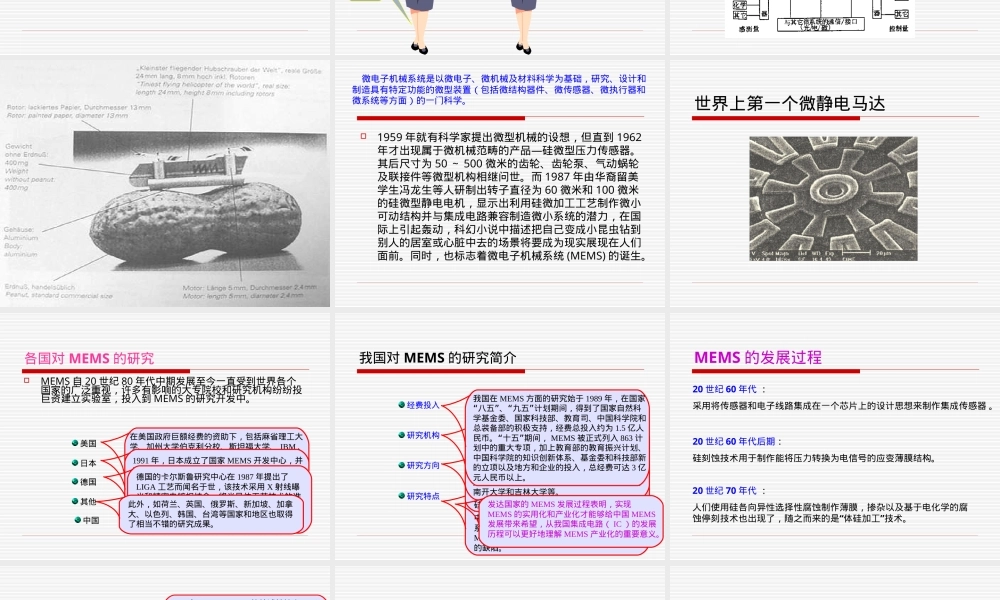Select the helicopter-on-peanut photo slide
The width and height of the screenshot is (1000, 600).
165,183
